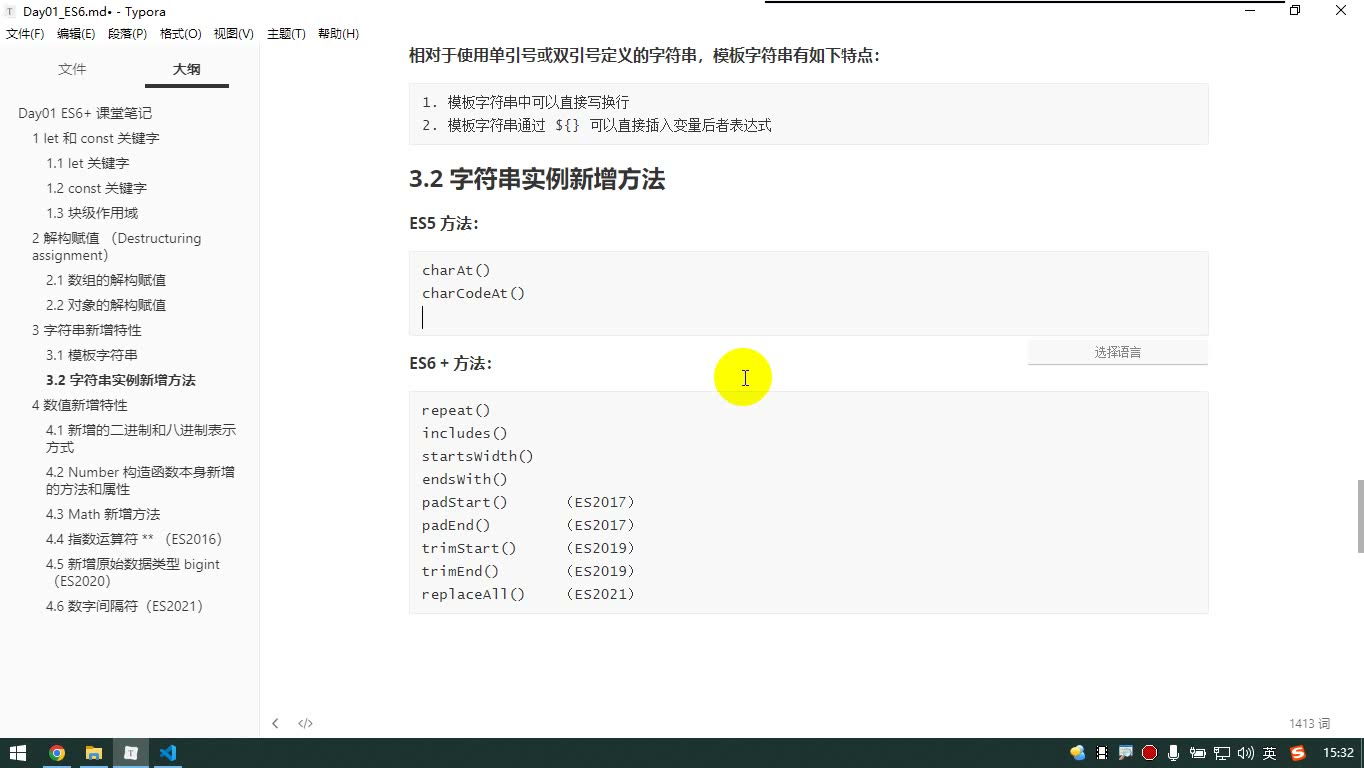1364x768 pixels.
Task: Navigate to outline item 4.3 Math 新增方法
Action: coord(103,514)
